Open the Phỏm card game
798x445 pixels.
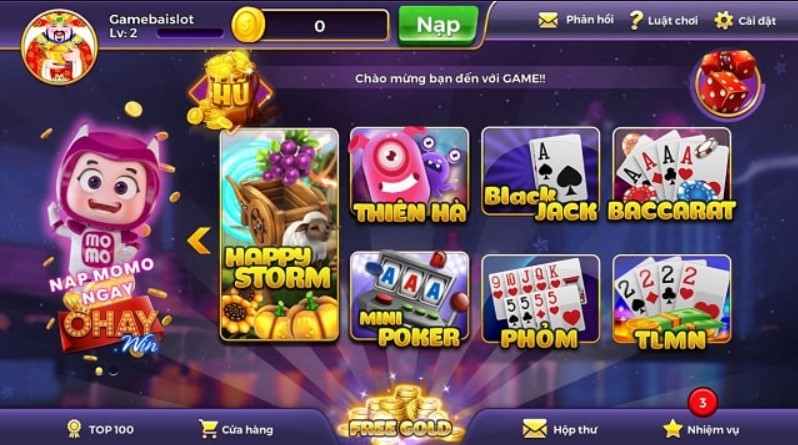pyautogui.click(x=540, y=301)
